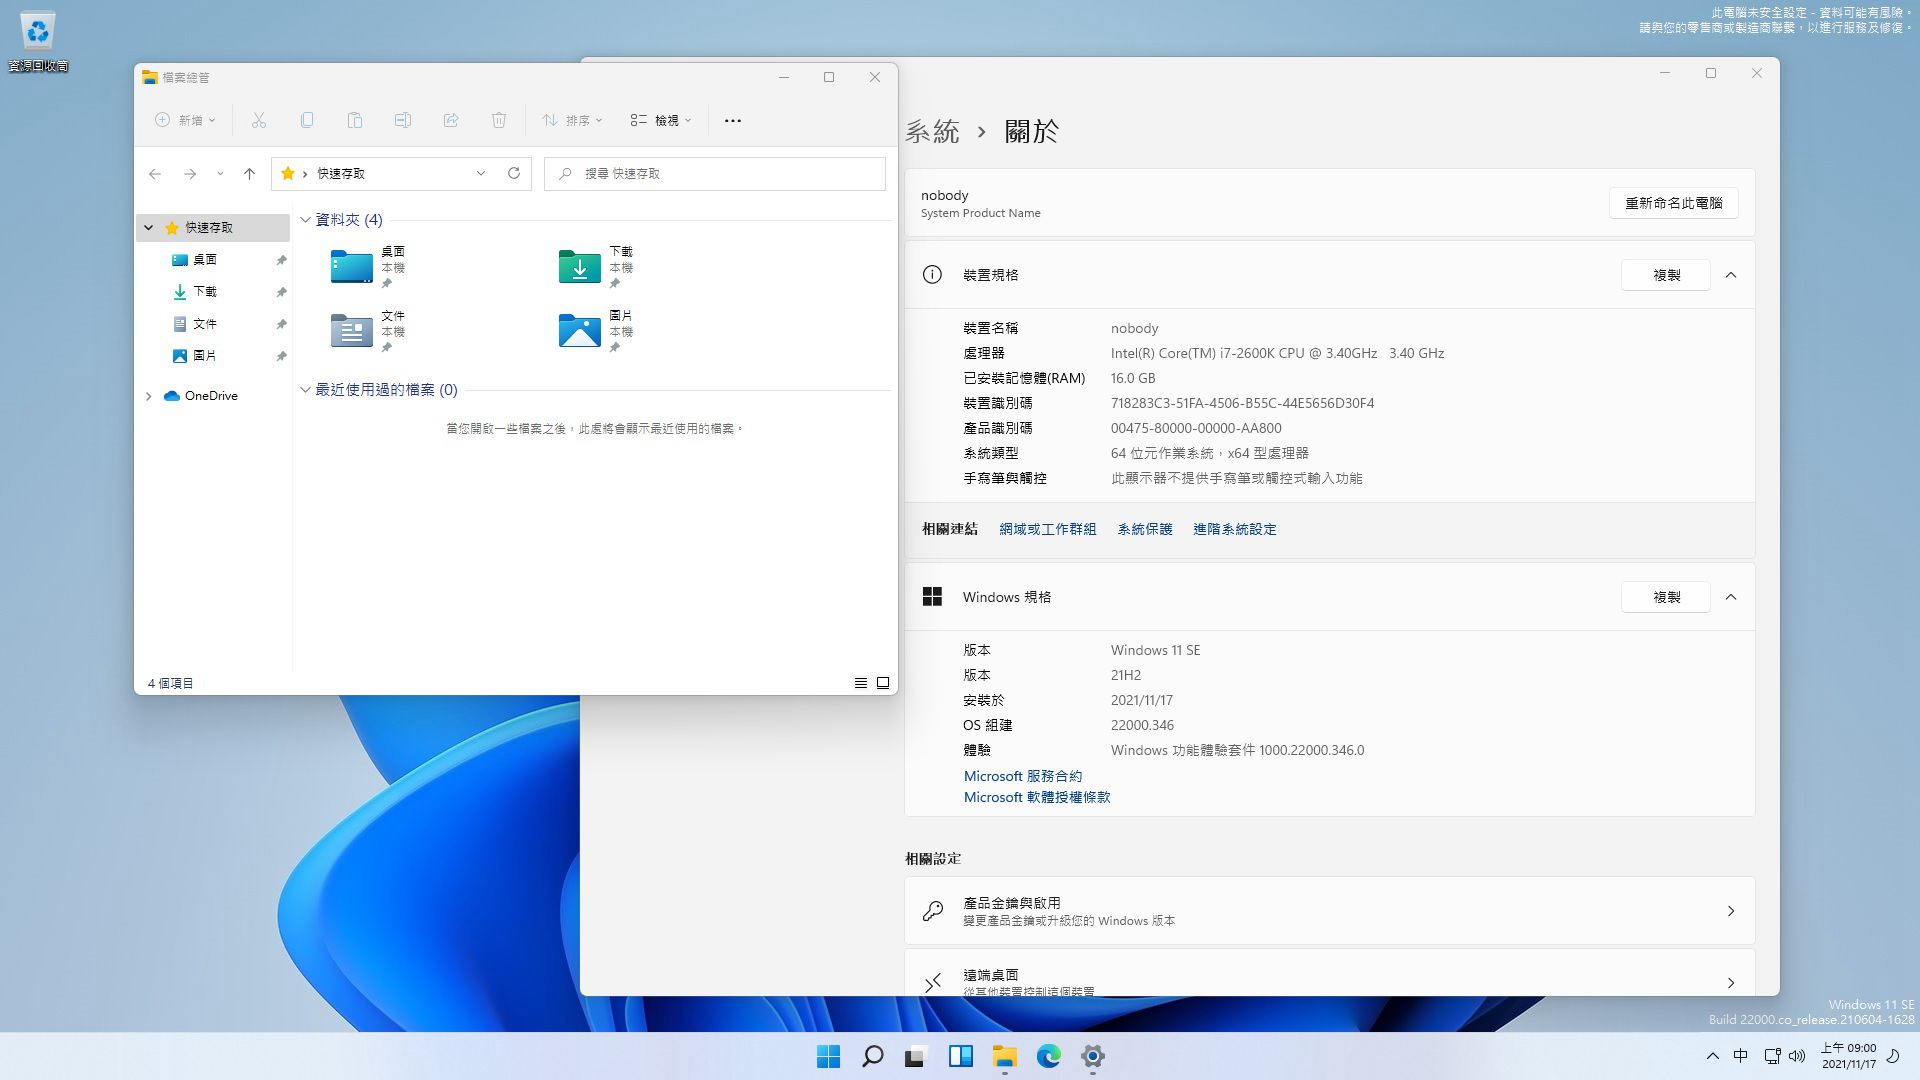1920x1080 pixels.
Task: Open the 系統保護 link
Action: pyautogui.click(x=1144, y=529)
